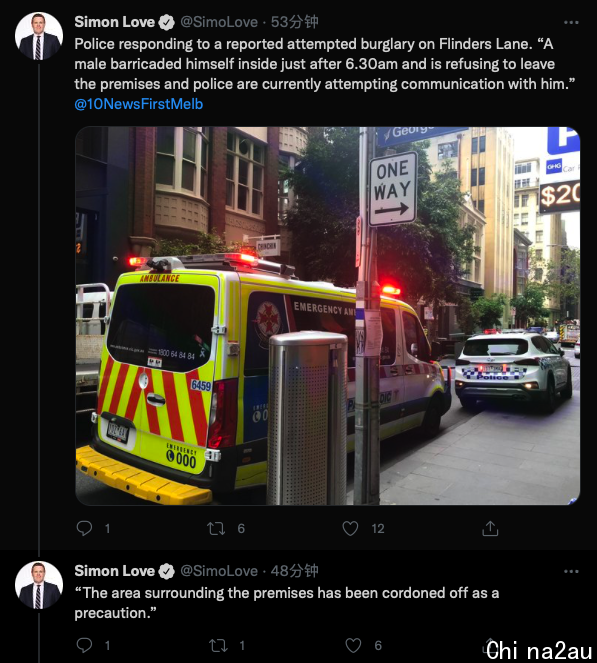Reply to the cordoned off tweet

[84, 645]
